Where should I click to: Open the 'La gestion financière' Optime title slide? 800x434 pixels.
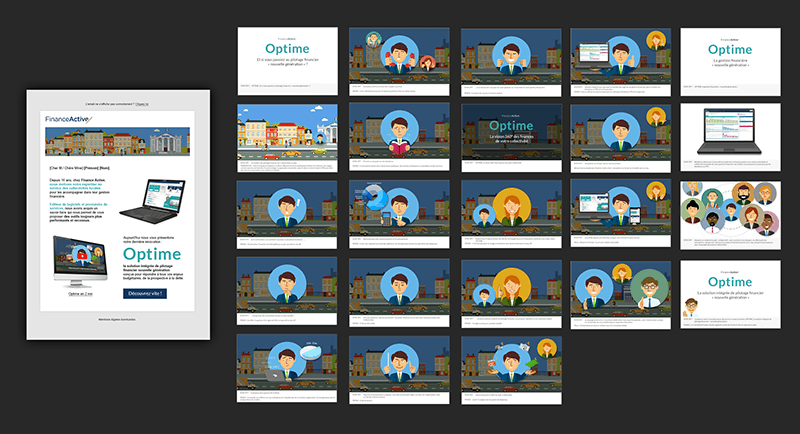coord(731,62)
